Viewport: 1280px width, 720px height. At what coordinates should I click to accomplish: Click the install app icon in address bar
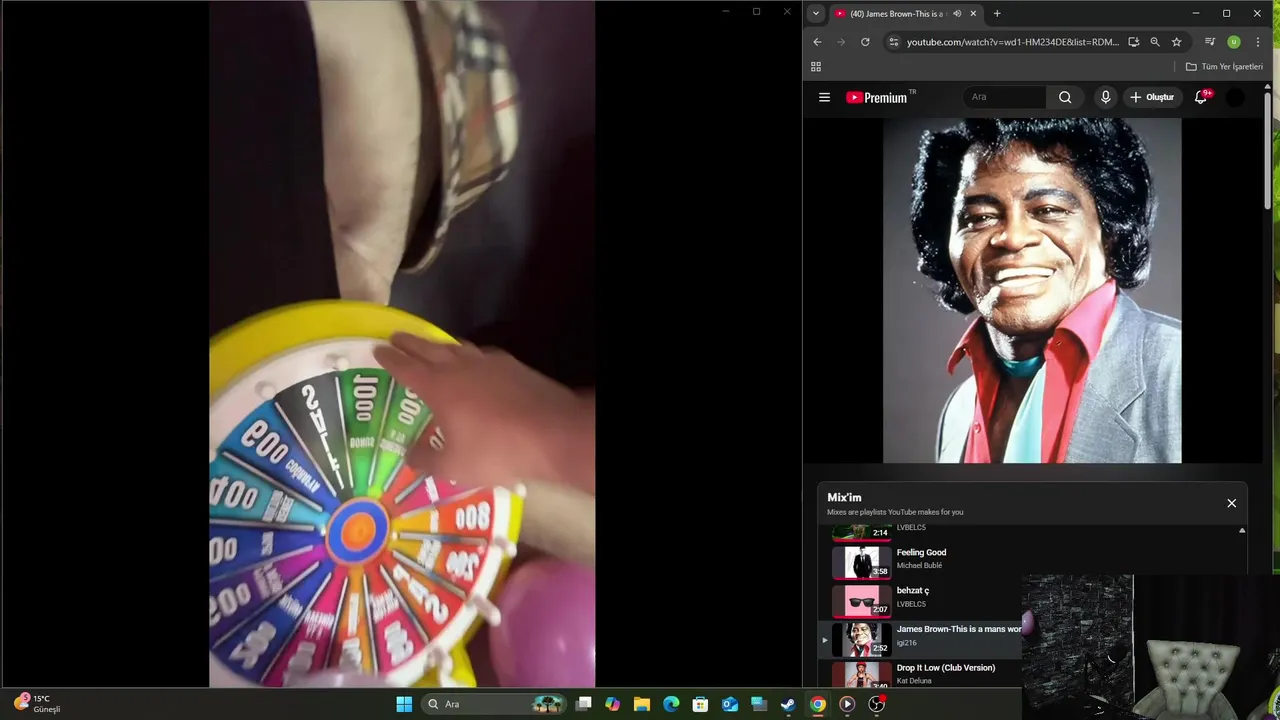click(1133, 42)
